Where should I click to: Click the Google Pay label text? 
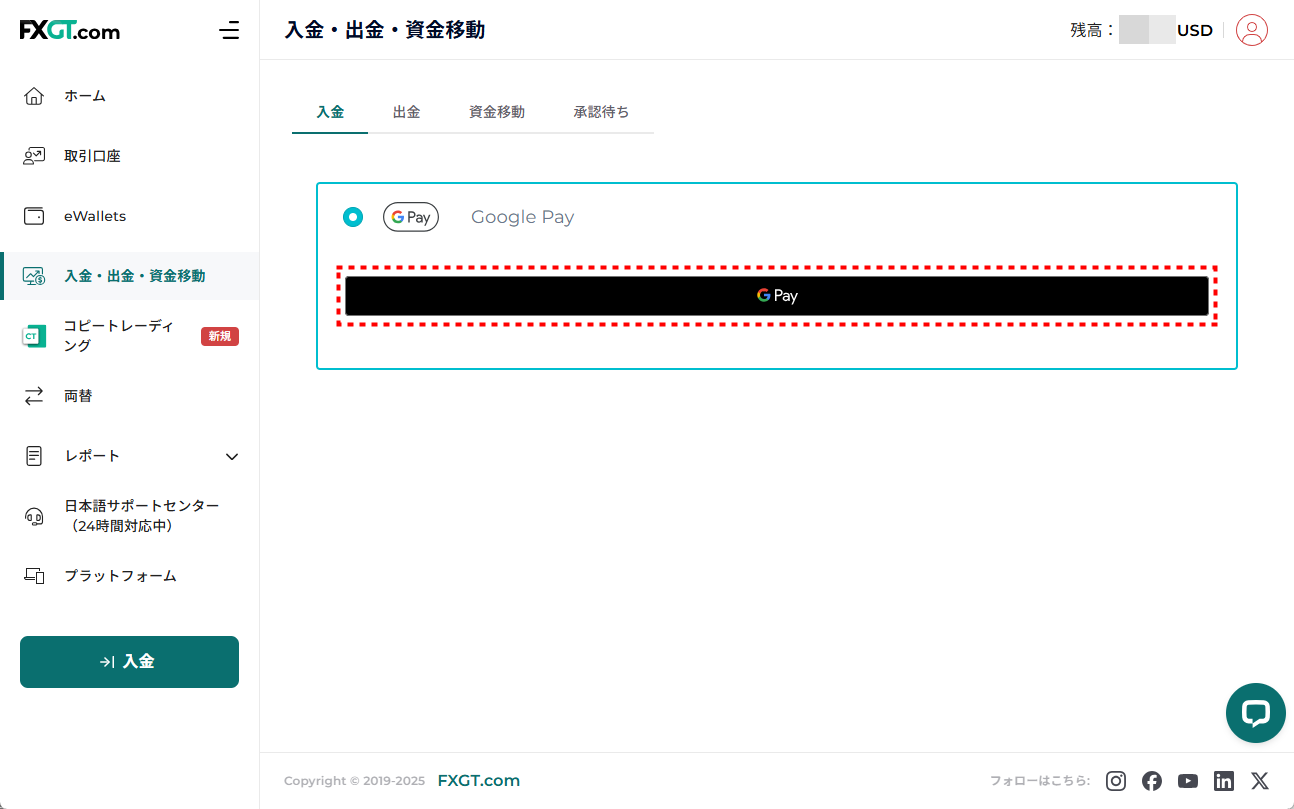pos(522,217)
